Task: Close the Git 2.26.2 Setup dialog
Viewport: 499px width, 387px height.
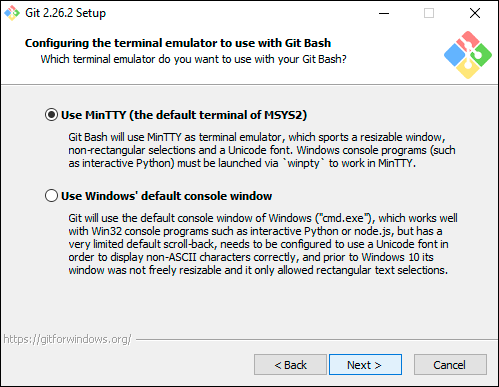Action: pyautogui.click(x=475, y=13)
